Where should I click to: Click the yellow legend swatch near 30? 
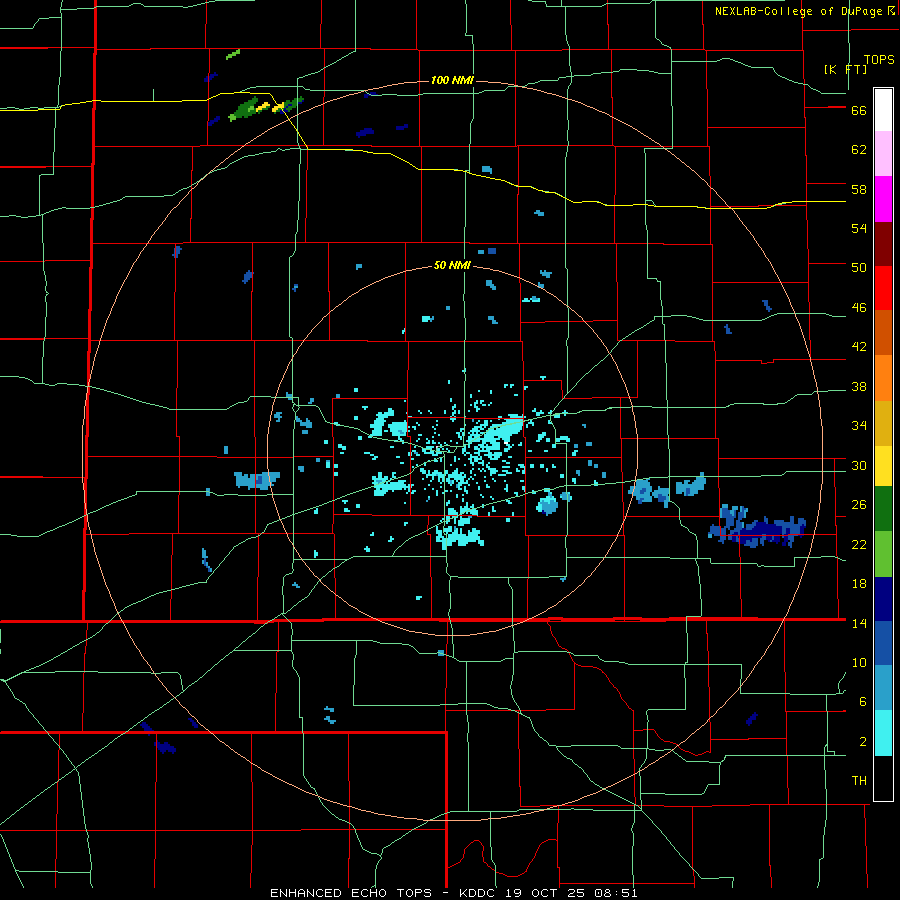tap(883, 466)
